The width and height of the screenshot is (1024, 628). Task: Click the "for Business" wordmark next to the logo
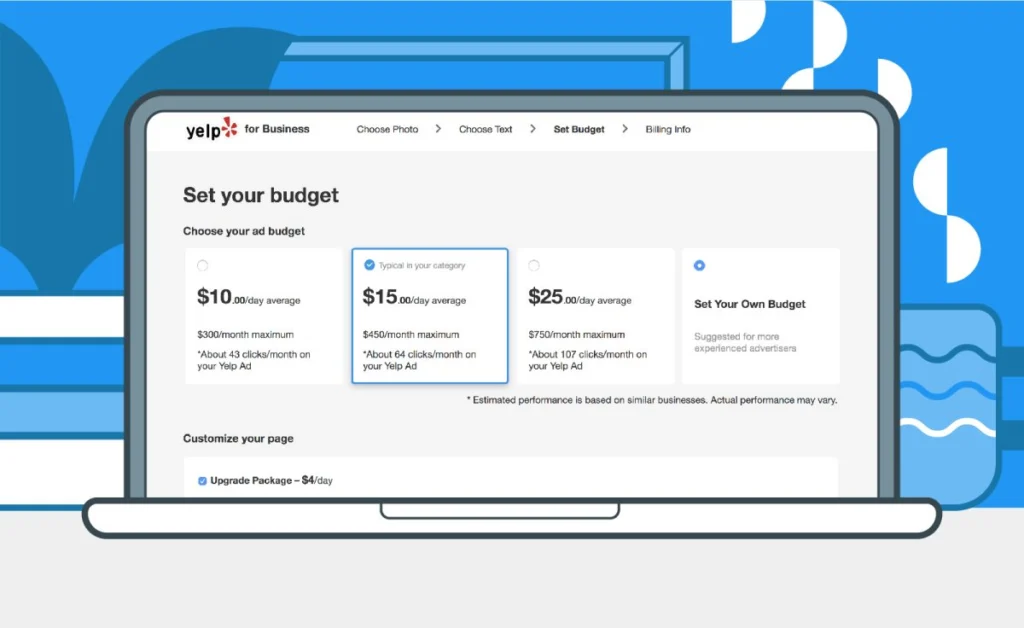[x=277, y=129]
